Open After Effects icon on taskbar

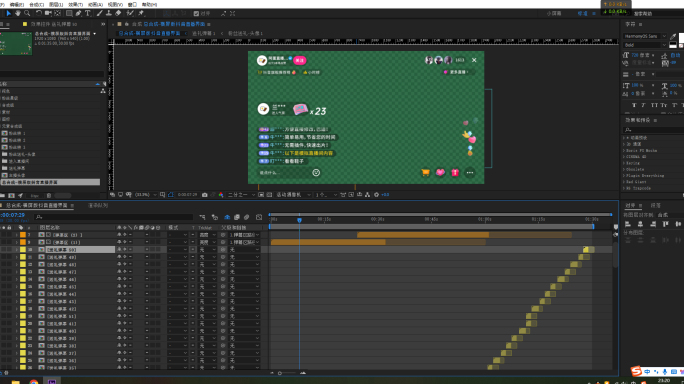pyautogui.click(x=52, y=382)
